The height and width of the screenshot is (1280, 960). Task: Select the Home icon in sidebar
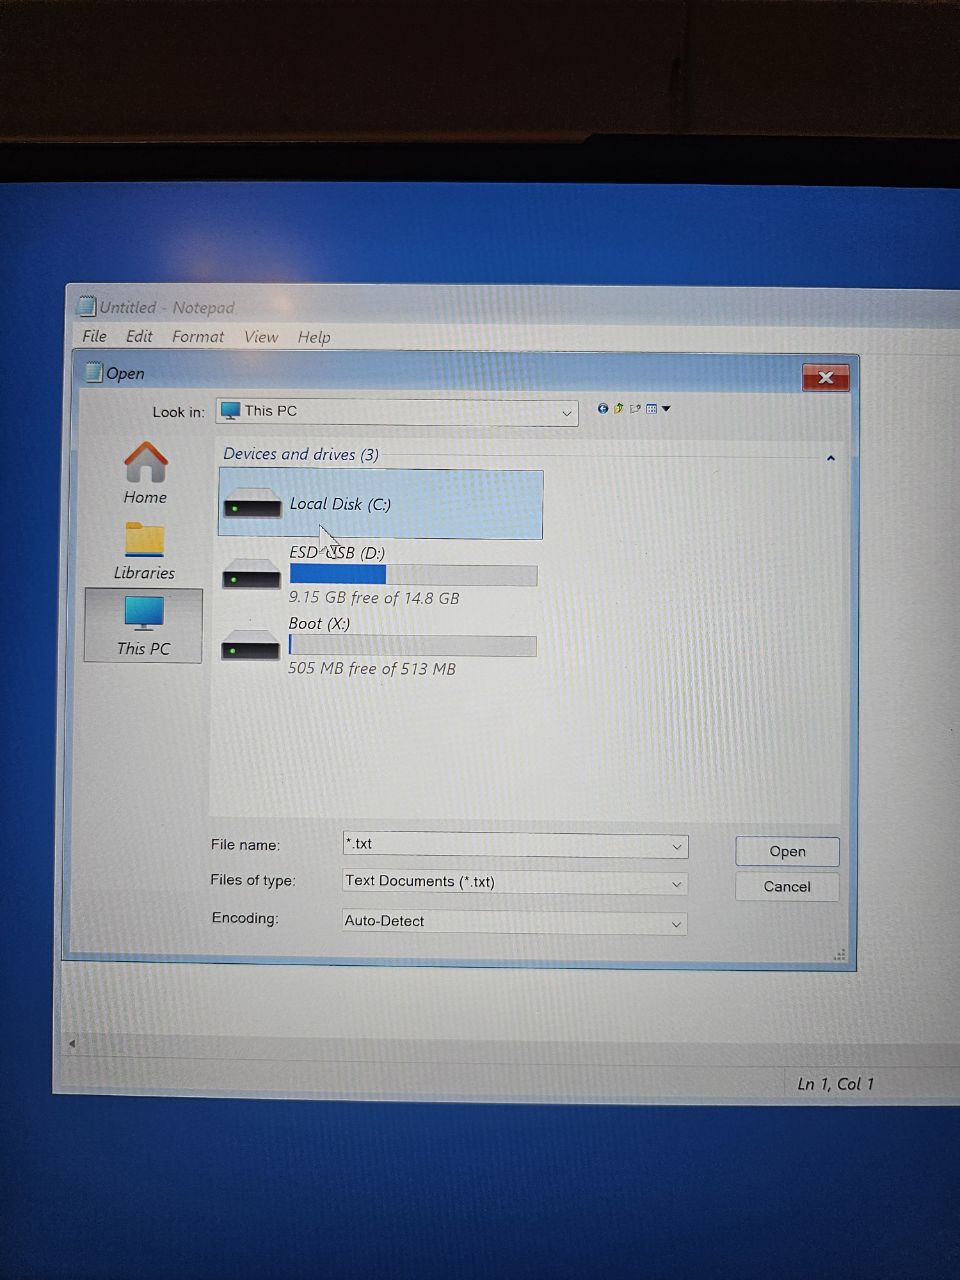(x=144, y=465)
